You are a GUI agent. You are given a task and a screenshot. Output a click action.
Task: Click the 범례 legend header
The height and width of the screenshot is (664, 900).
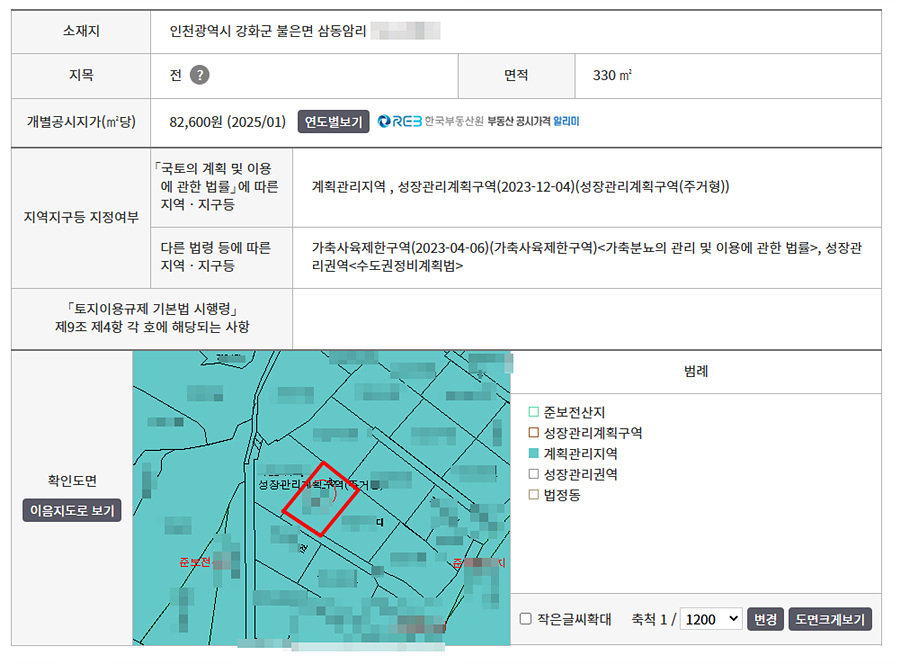tap(696, 371)
